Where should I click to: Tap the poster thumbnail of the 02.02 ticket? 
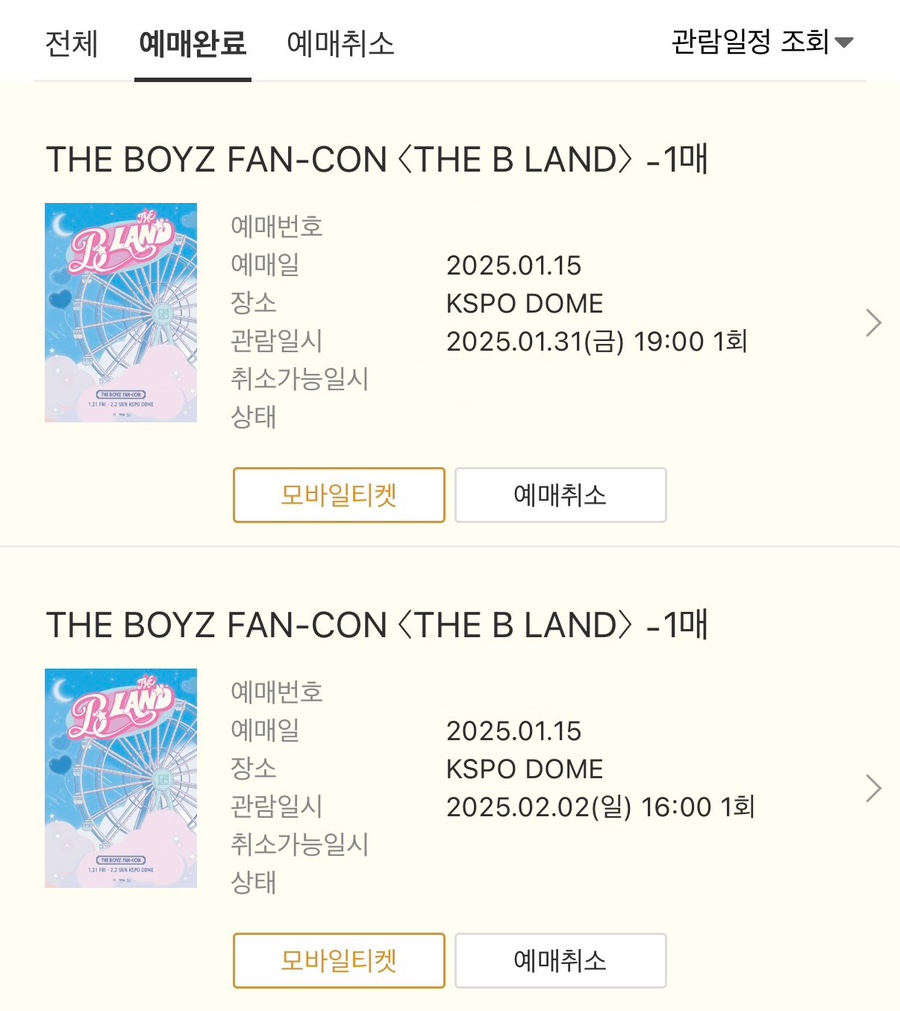tap(121, 778)
